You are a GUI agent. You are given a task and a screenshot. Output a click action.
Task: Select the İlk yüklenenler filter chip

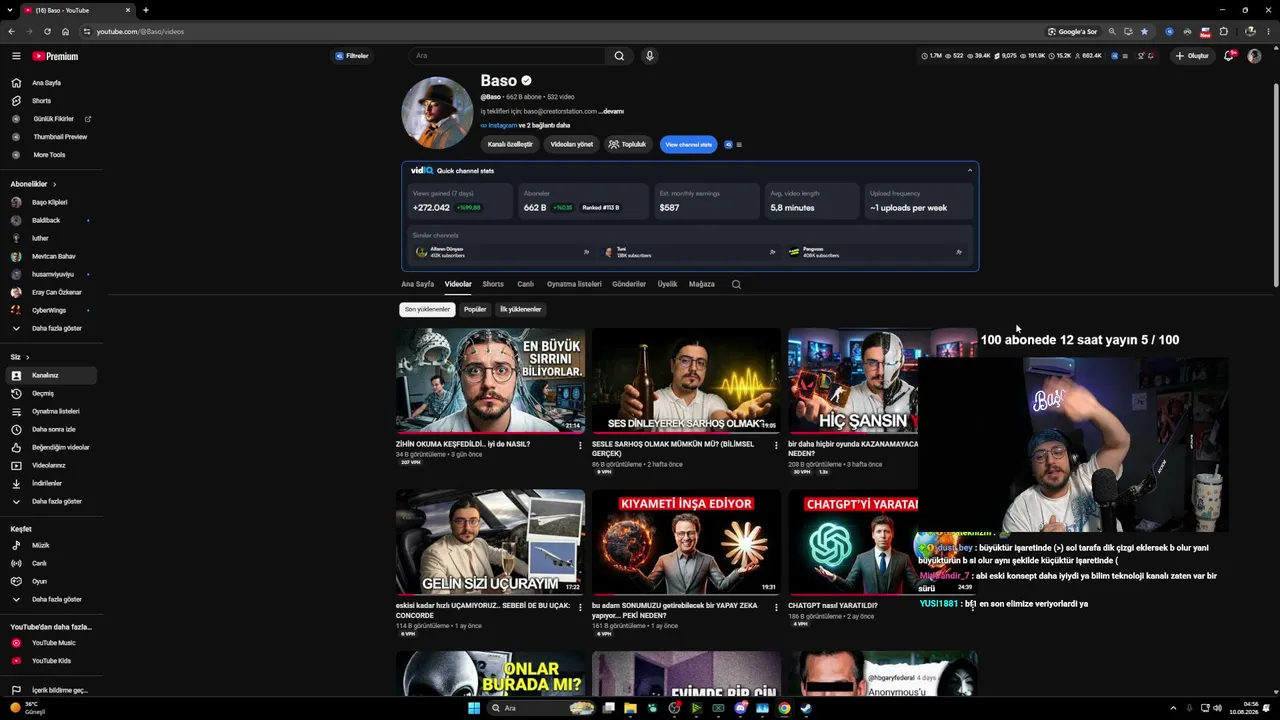pyautogui.click(x=520, y=309)
